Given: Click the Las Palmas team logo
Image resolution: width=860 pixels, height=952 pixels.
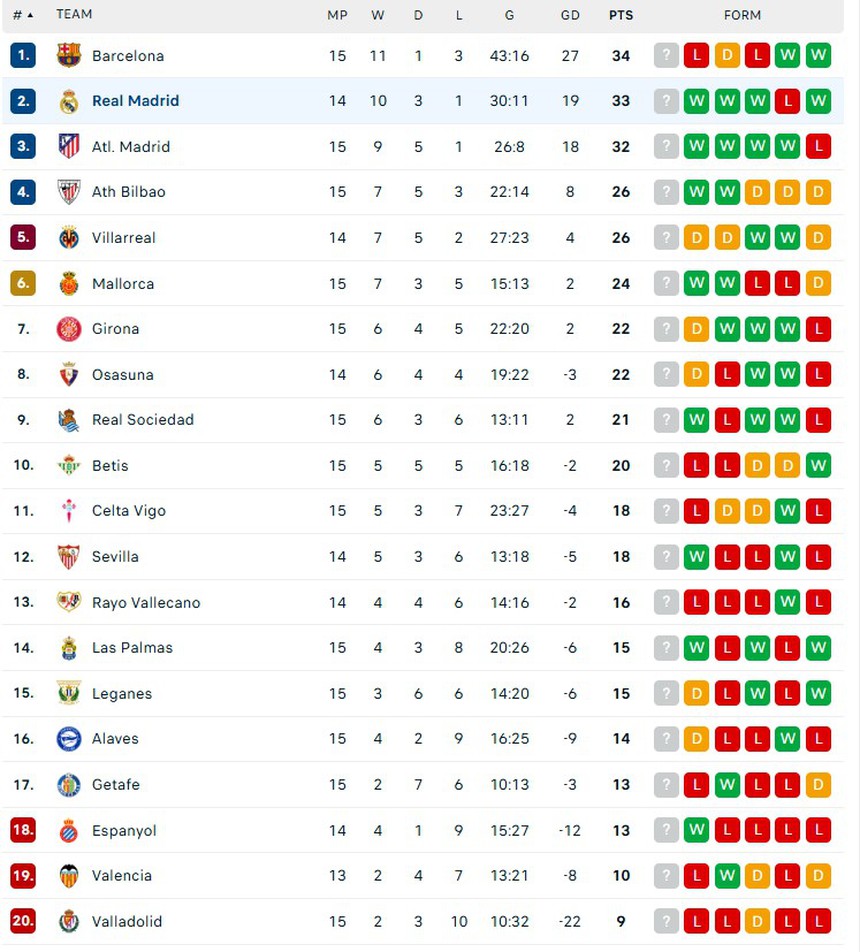Looking at the screenshot, I should [69, 648].
